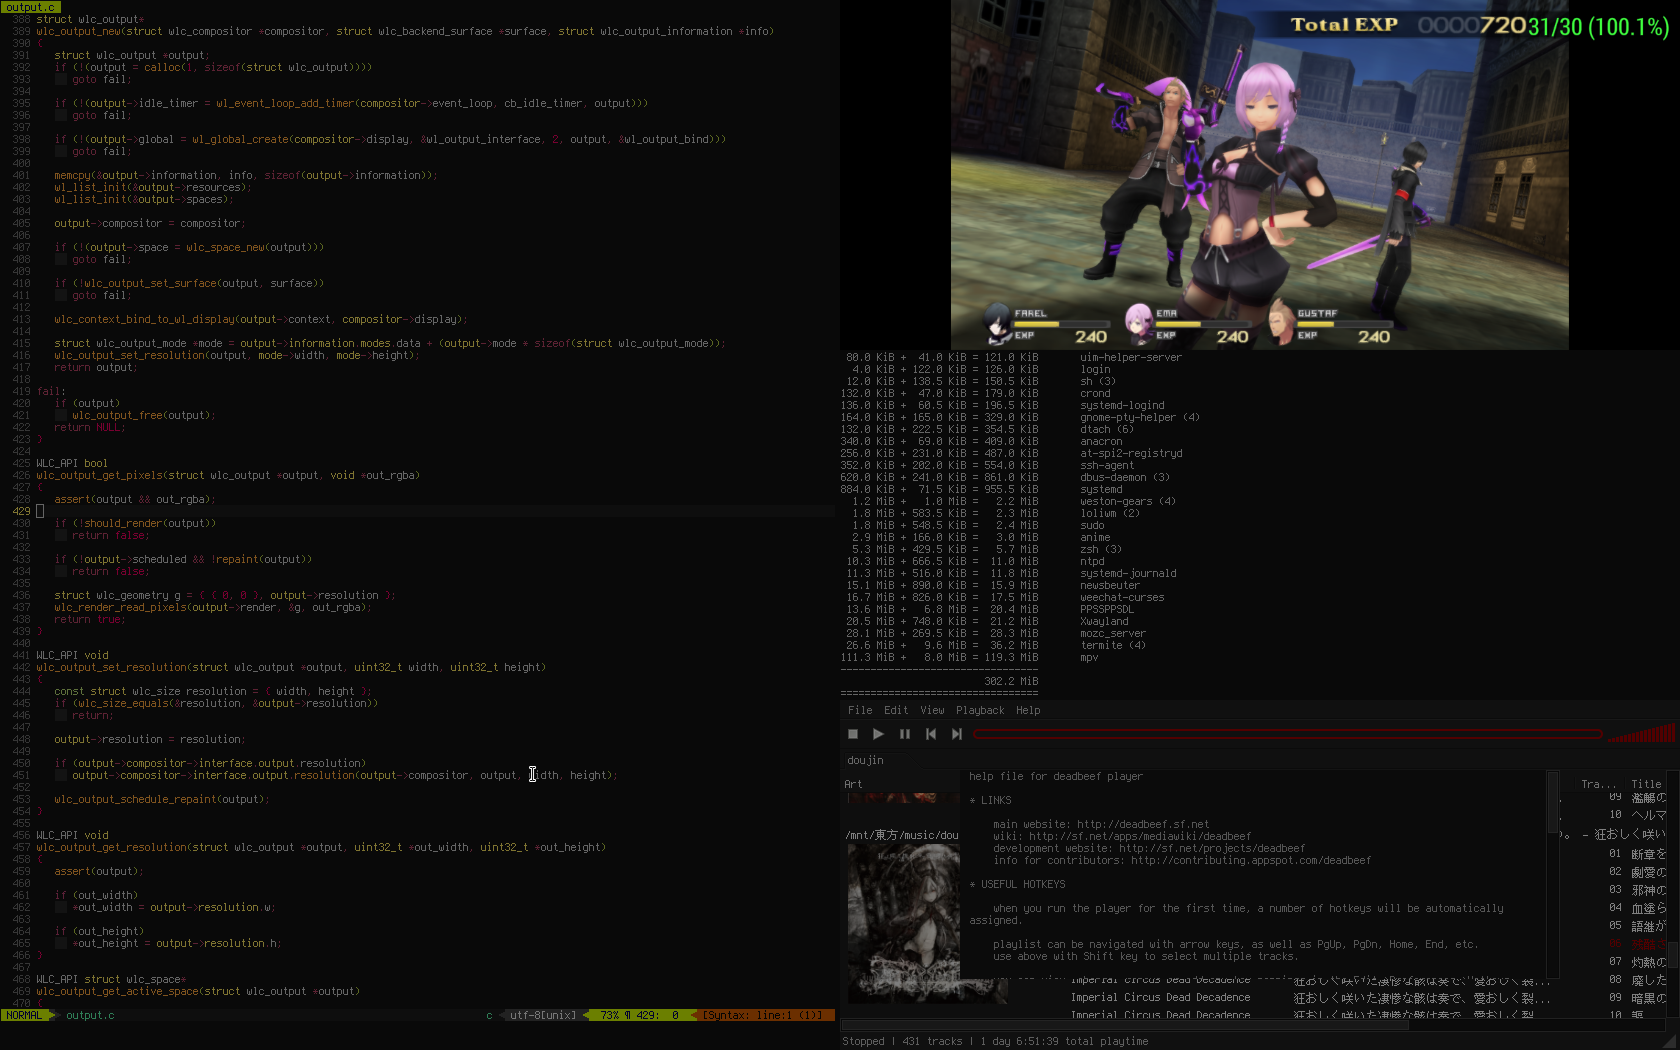Select playlist track row numbered 04
This screenshot has width=1680, height=1050.
(1637, 908)
